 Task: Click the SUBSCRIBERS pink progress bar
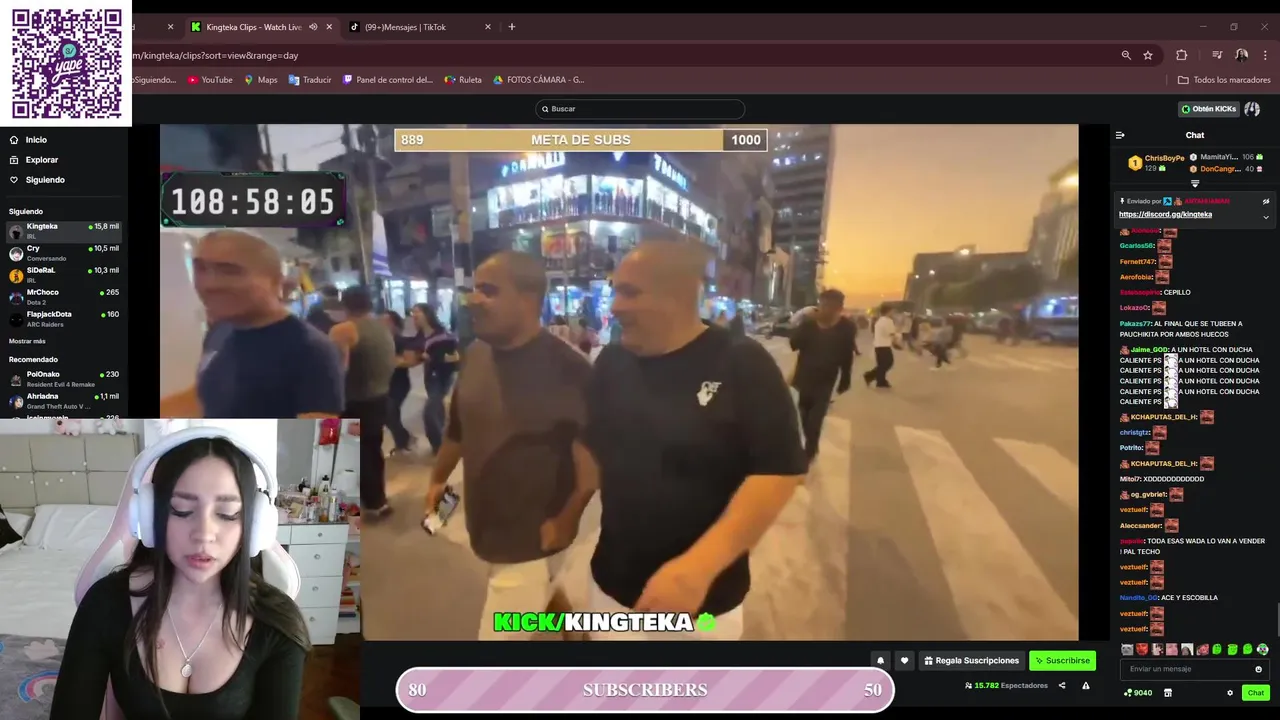pos(645,690)
